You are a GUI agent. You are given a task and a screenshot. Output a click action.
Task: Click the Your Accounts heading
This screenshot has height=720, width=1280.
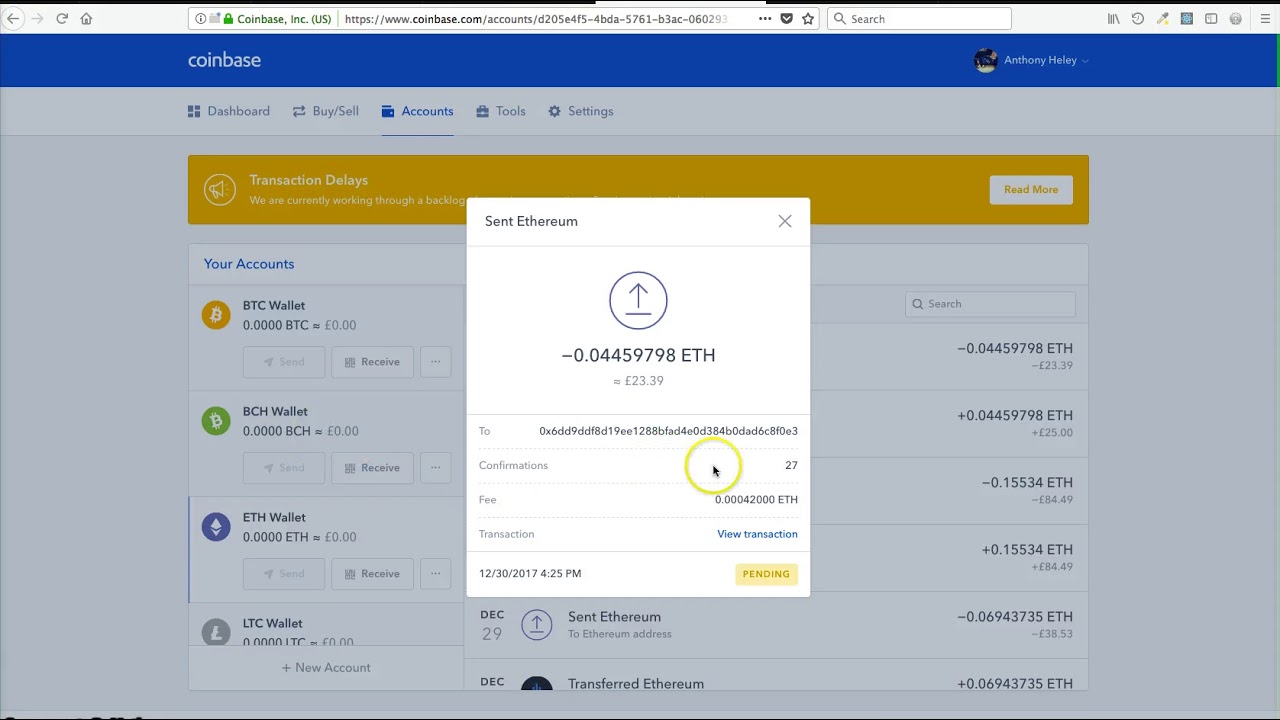(249, 264)
